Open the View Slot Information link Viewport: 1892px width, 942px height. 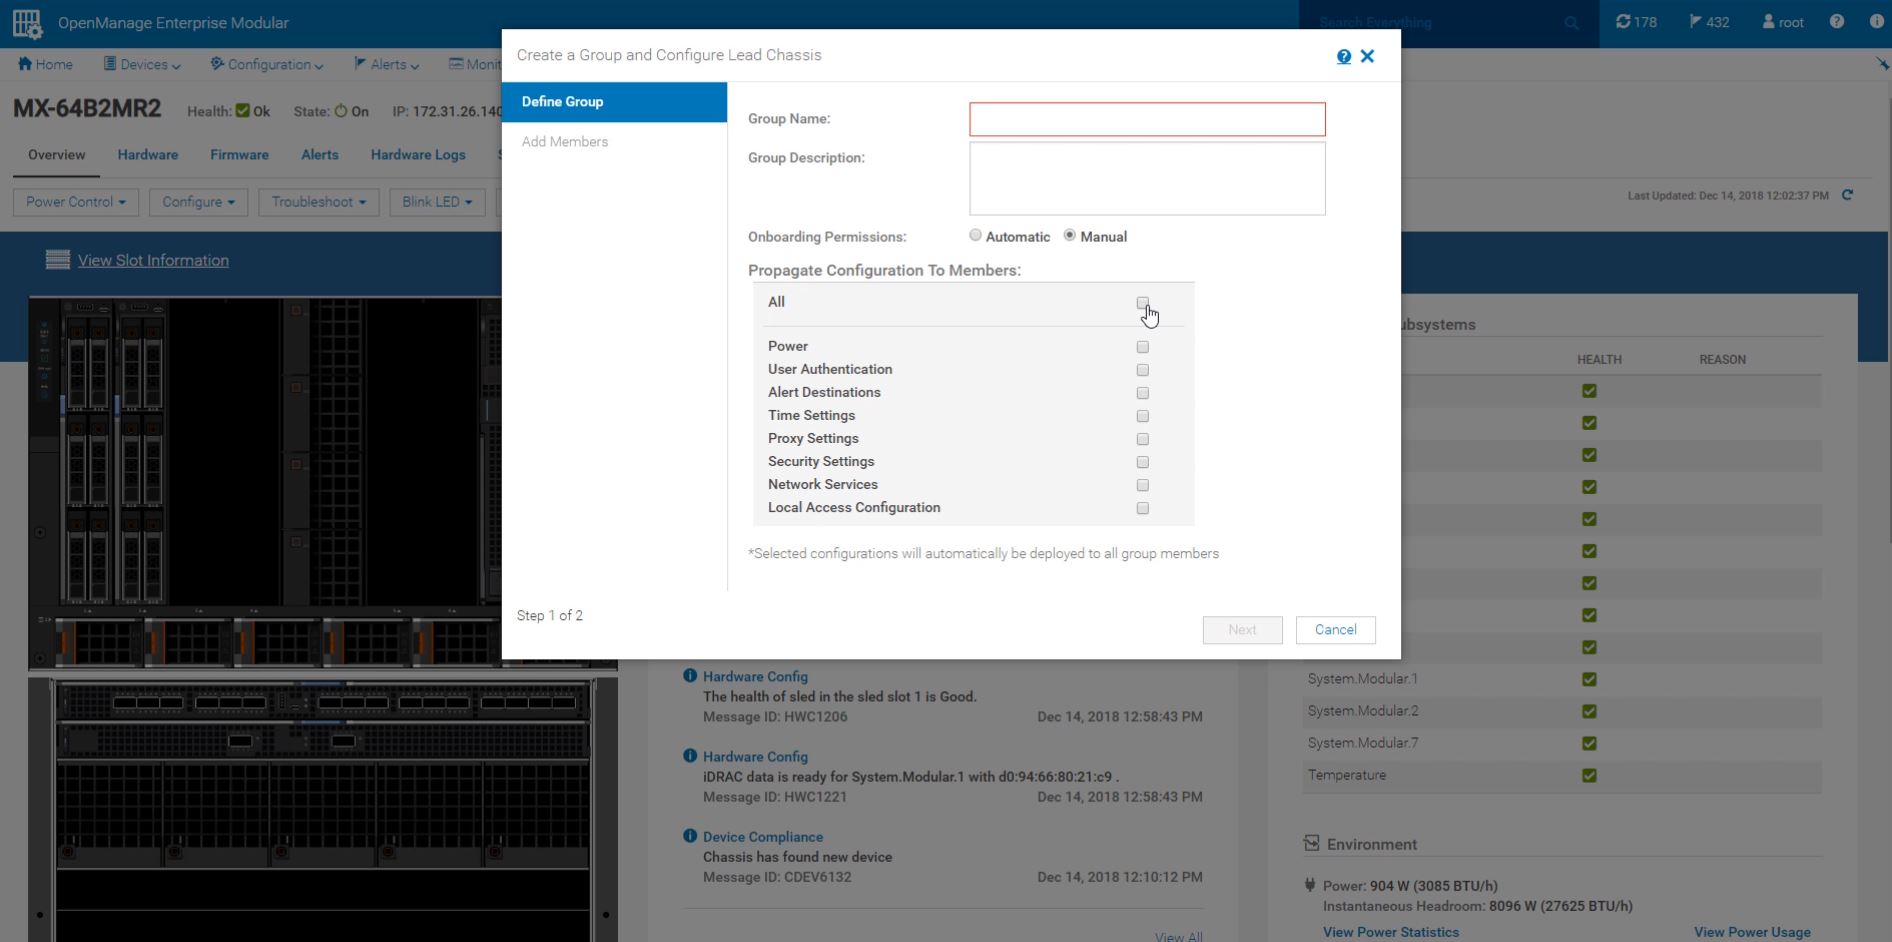tap(153, 260)
